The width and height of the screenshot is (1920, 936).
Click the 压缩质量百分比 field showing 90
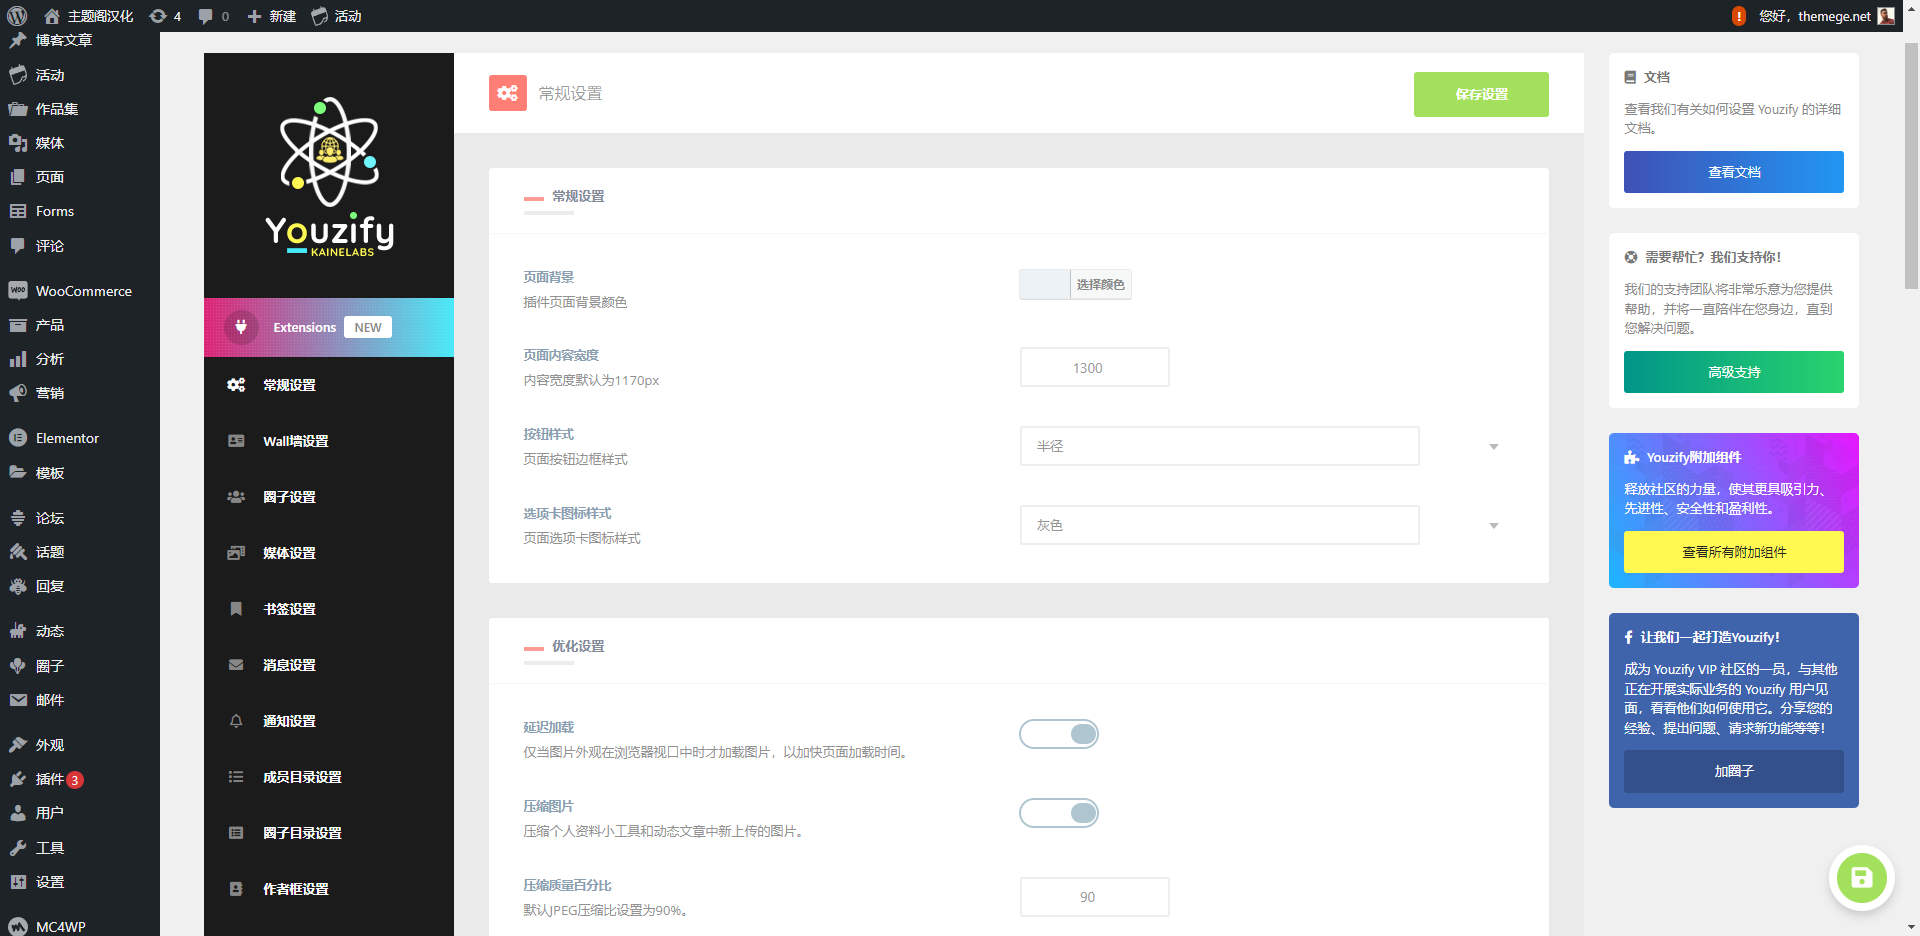coord(1094,897)
